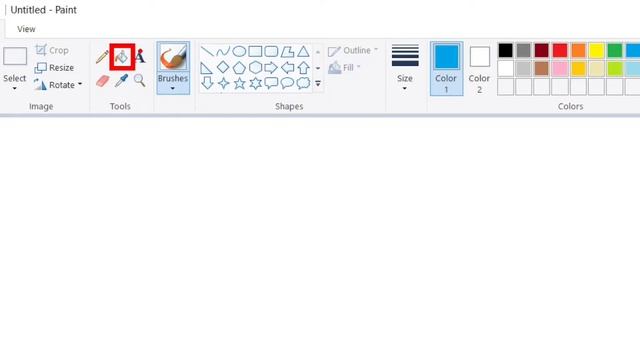Choose the Four-point star shape
The width and height of the screenshot is (640, 360).
[223, 83]
